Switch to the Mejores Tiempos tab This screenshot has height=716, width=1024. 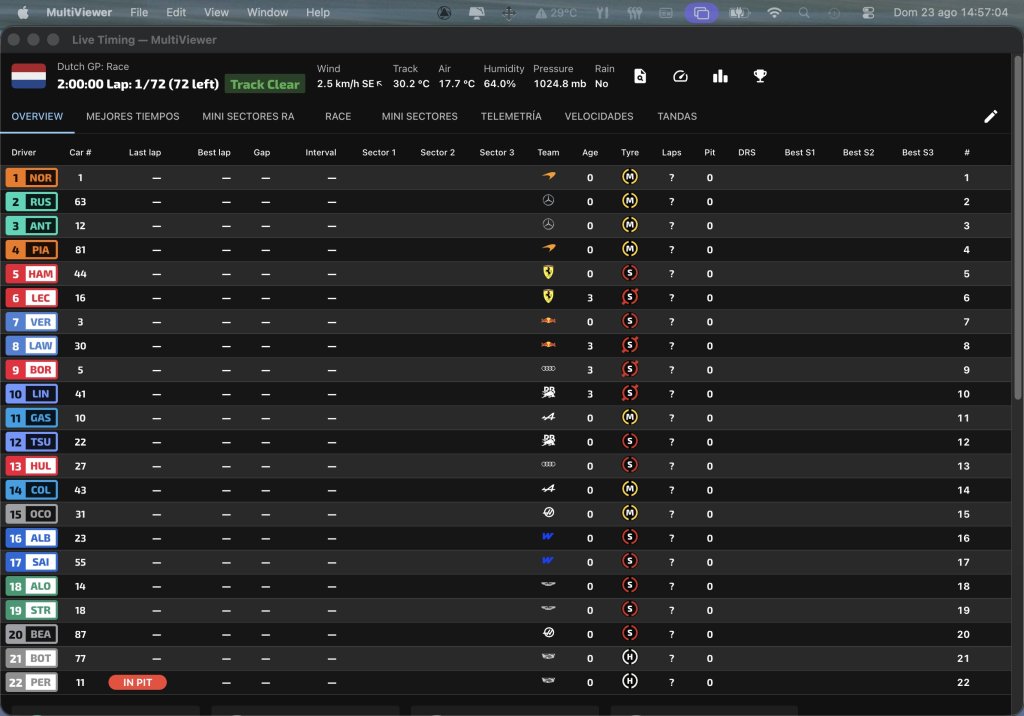(133, 116)
